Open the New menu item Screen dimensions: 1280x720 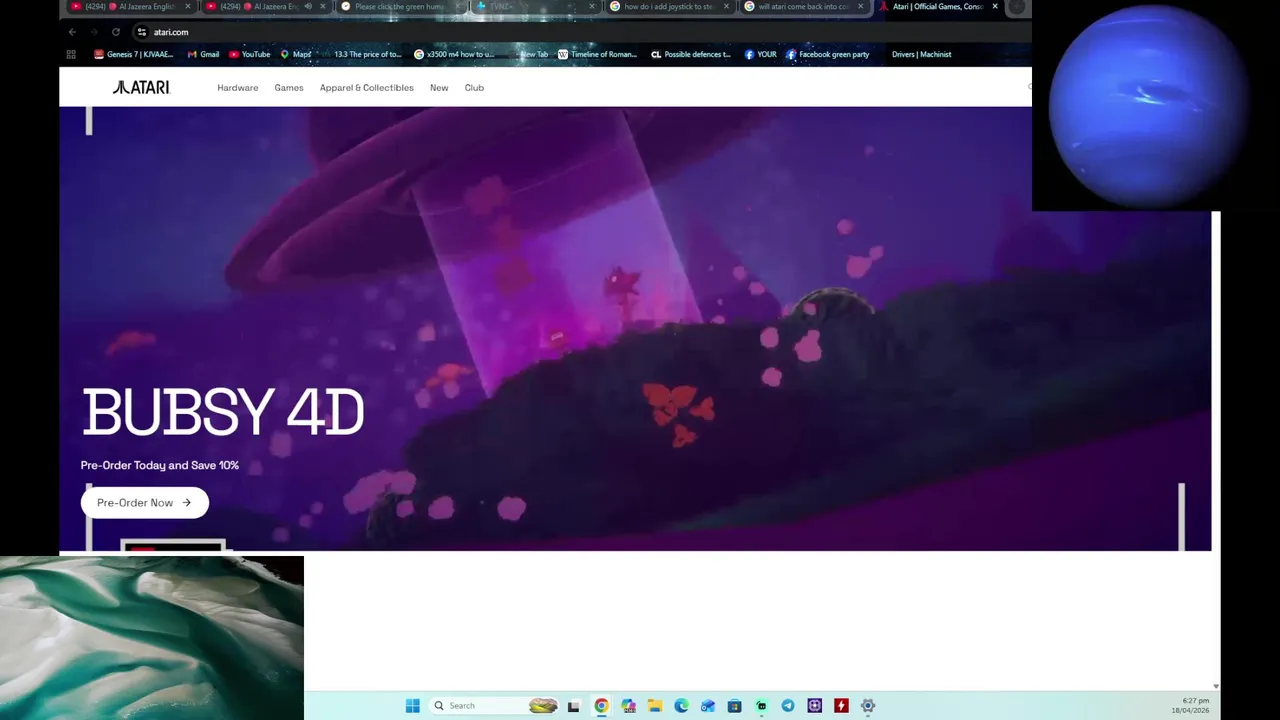[439, 88]
